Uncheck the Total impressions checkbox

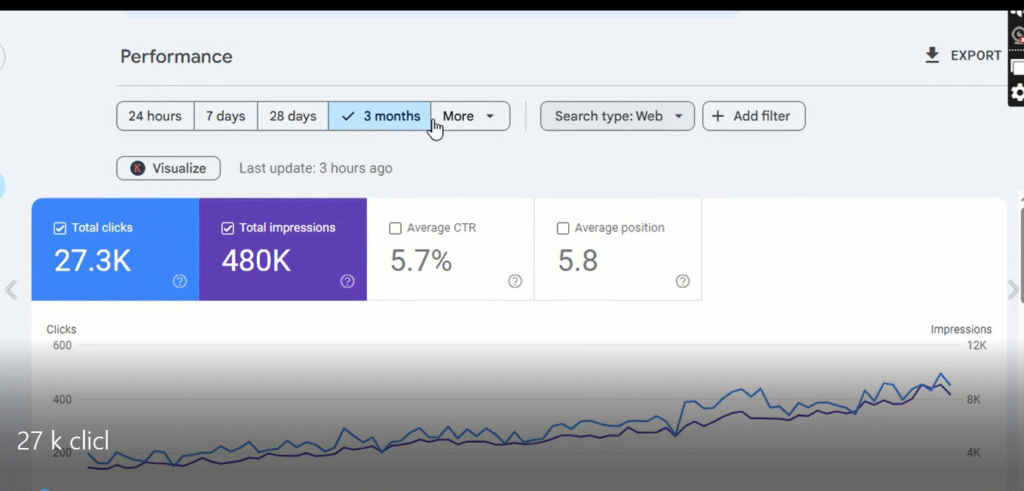(x=228, y=228)
